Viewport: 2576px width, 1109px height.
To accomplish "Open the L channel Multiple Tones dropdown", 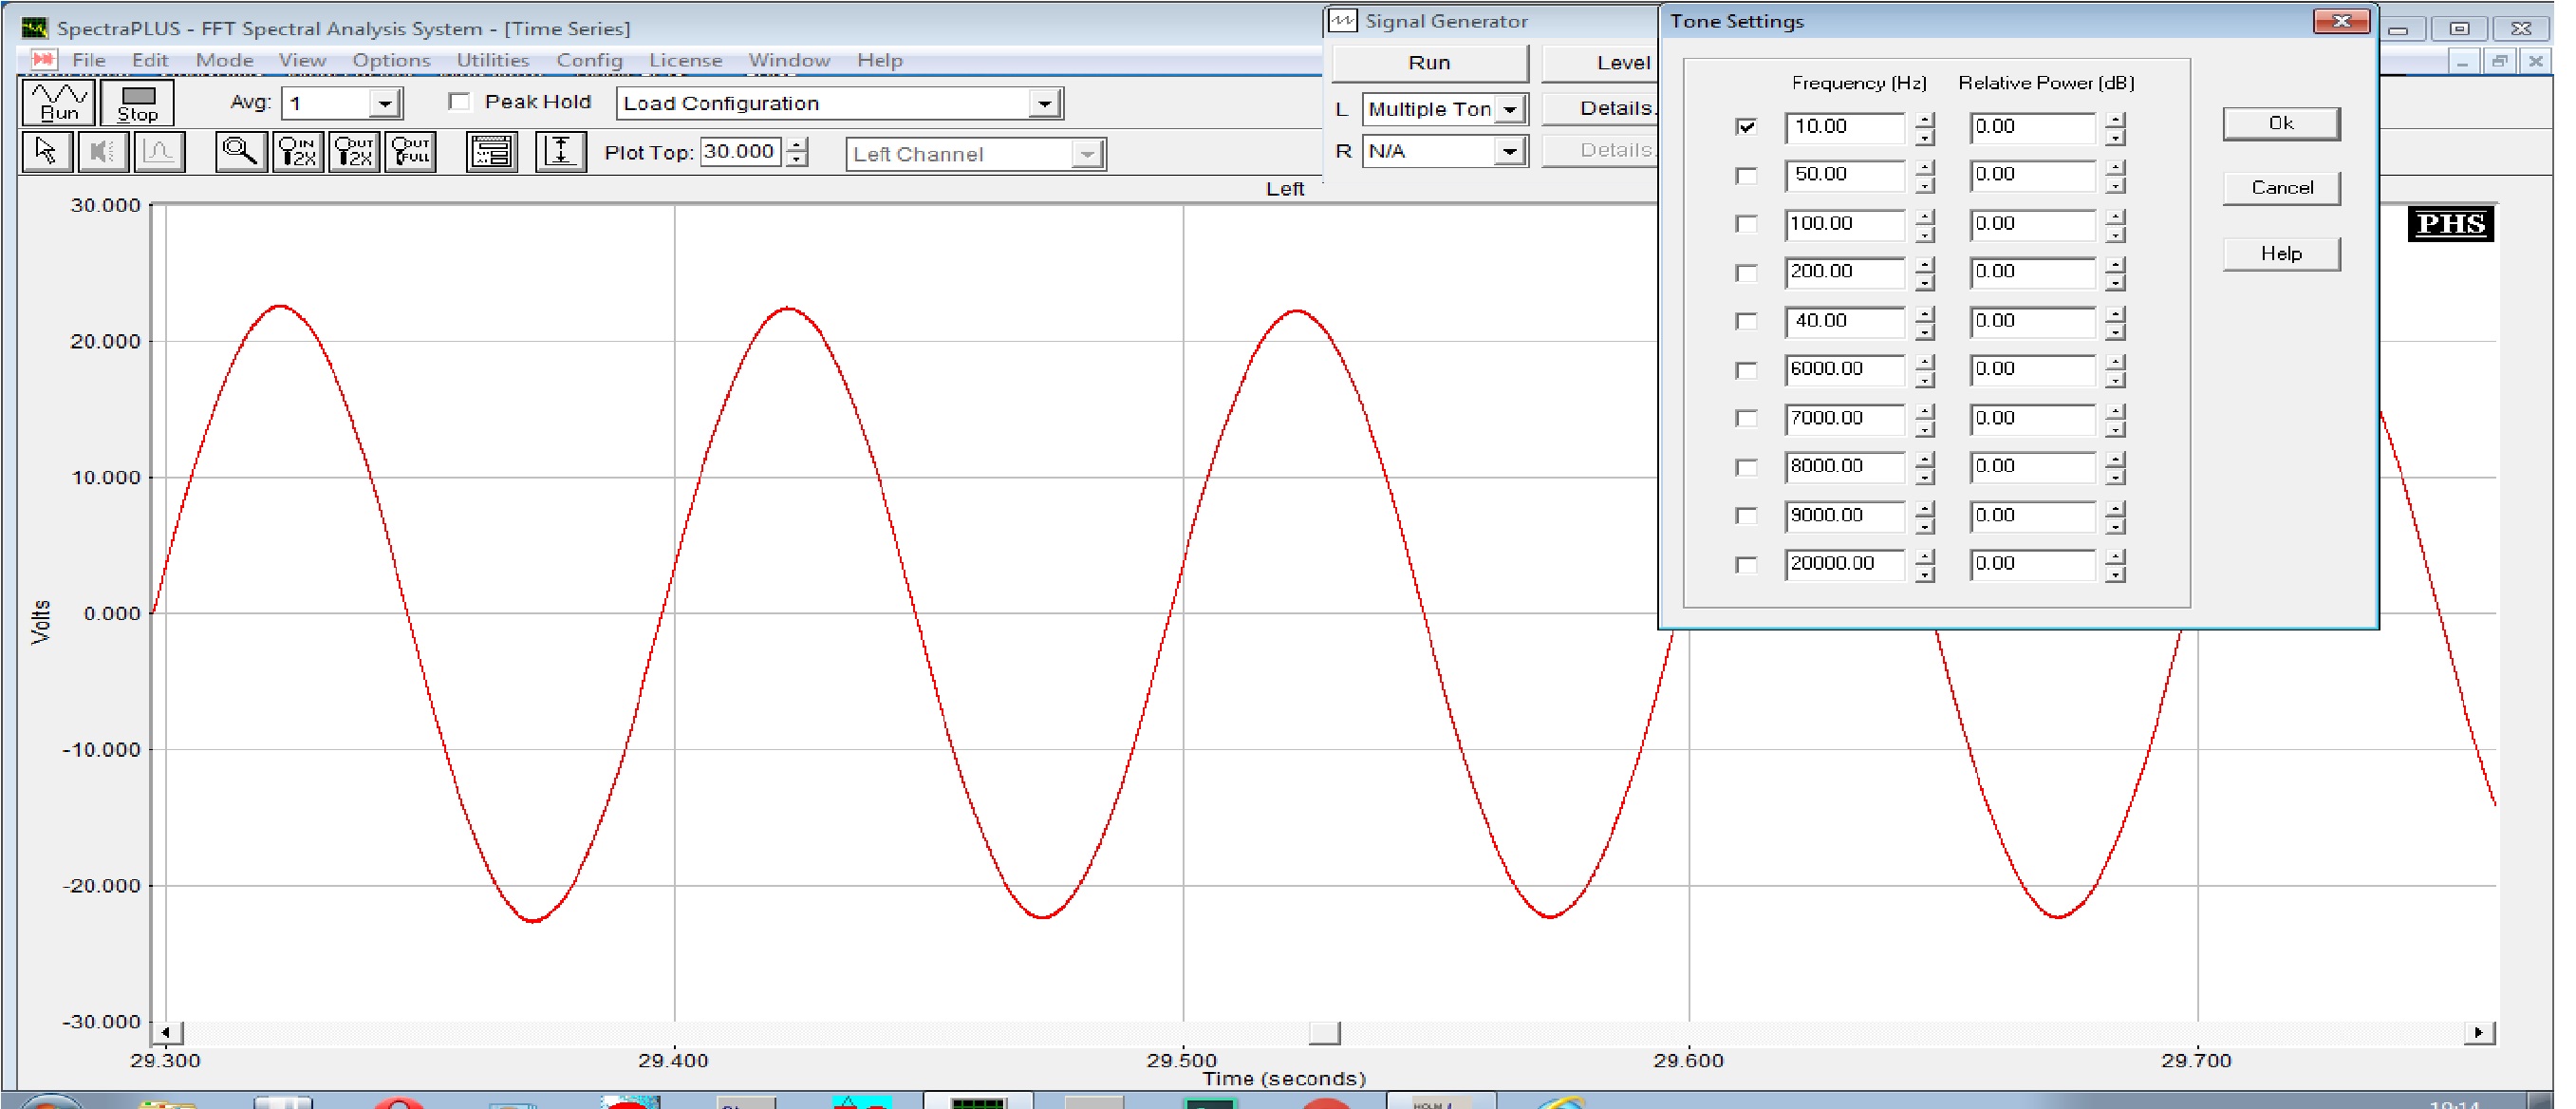I will pos(1510,109).
